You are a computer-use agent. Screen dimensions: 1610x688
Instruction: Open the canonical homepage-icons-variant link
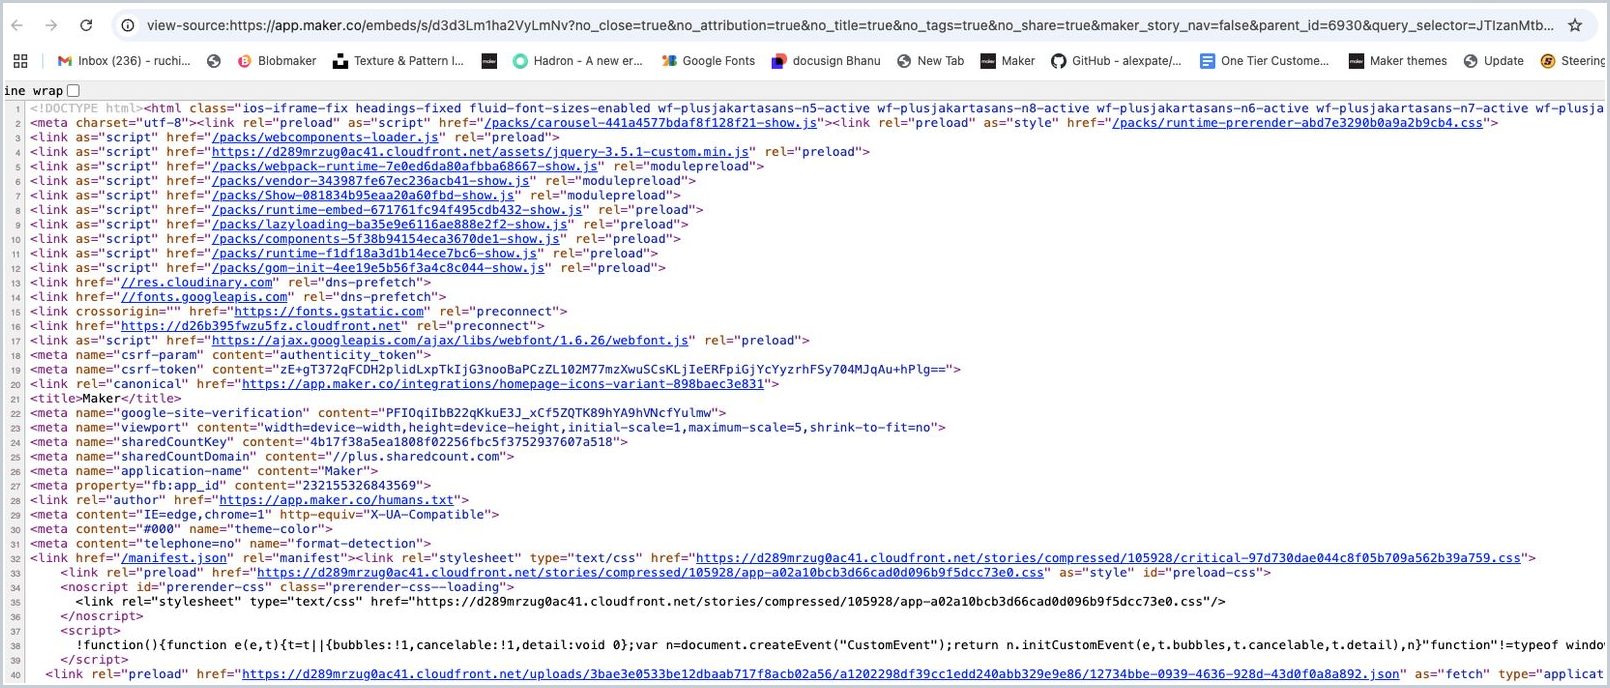tap(503, 384)
